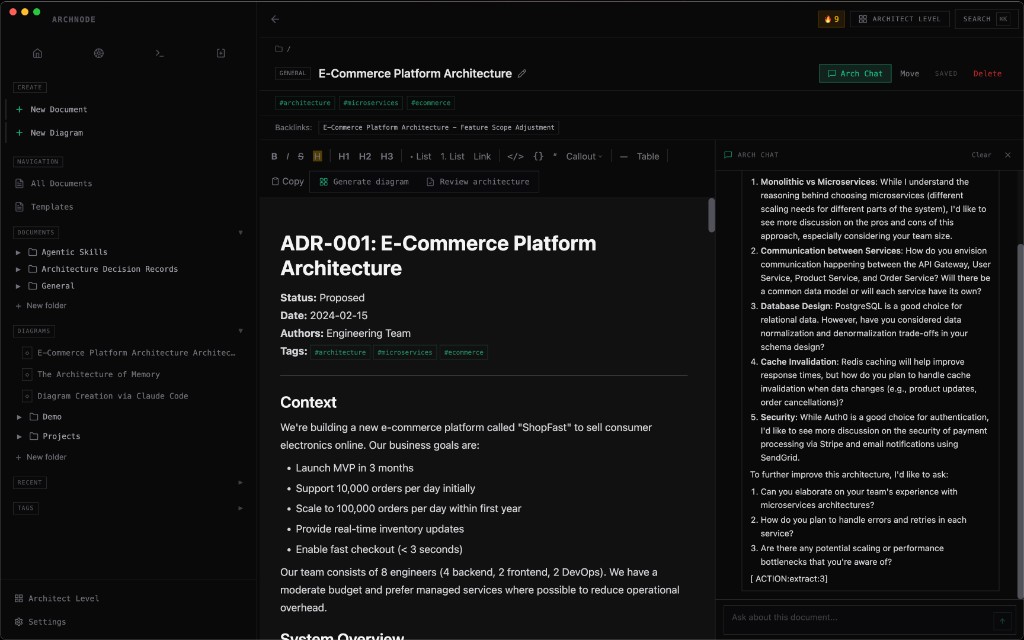Image resolution: width=1024 pixels, height=640 pixels.
Task: Insert a bulleted list
Action: pyautogui.click(x=421, y=157)
